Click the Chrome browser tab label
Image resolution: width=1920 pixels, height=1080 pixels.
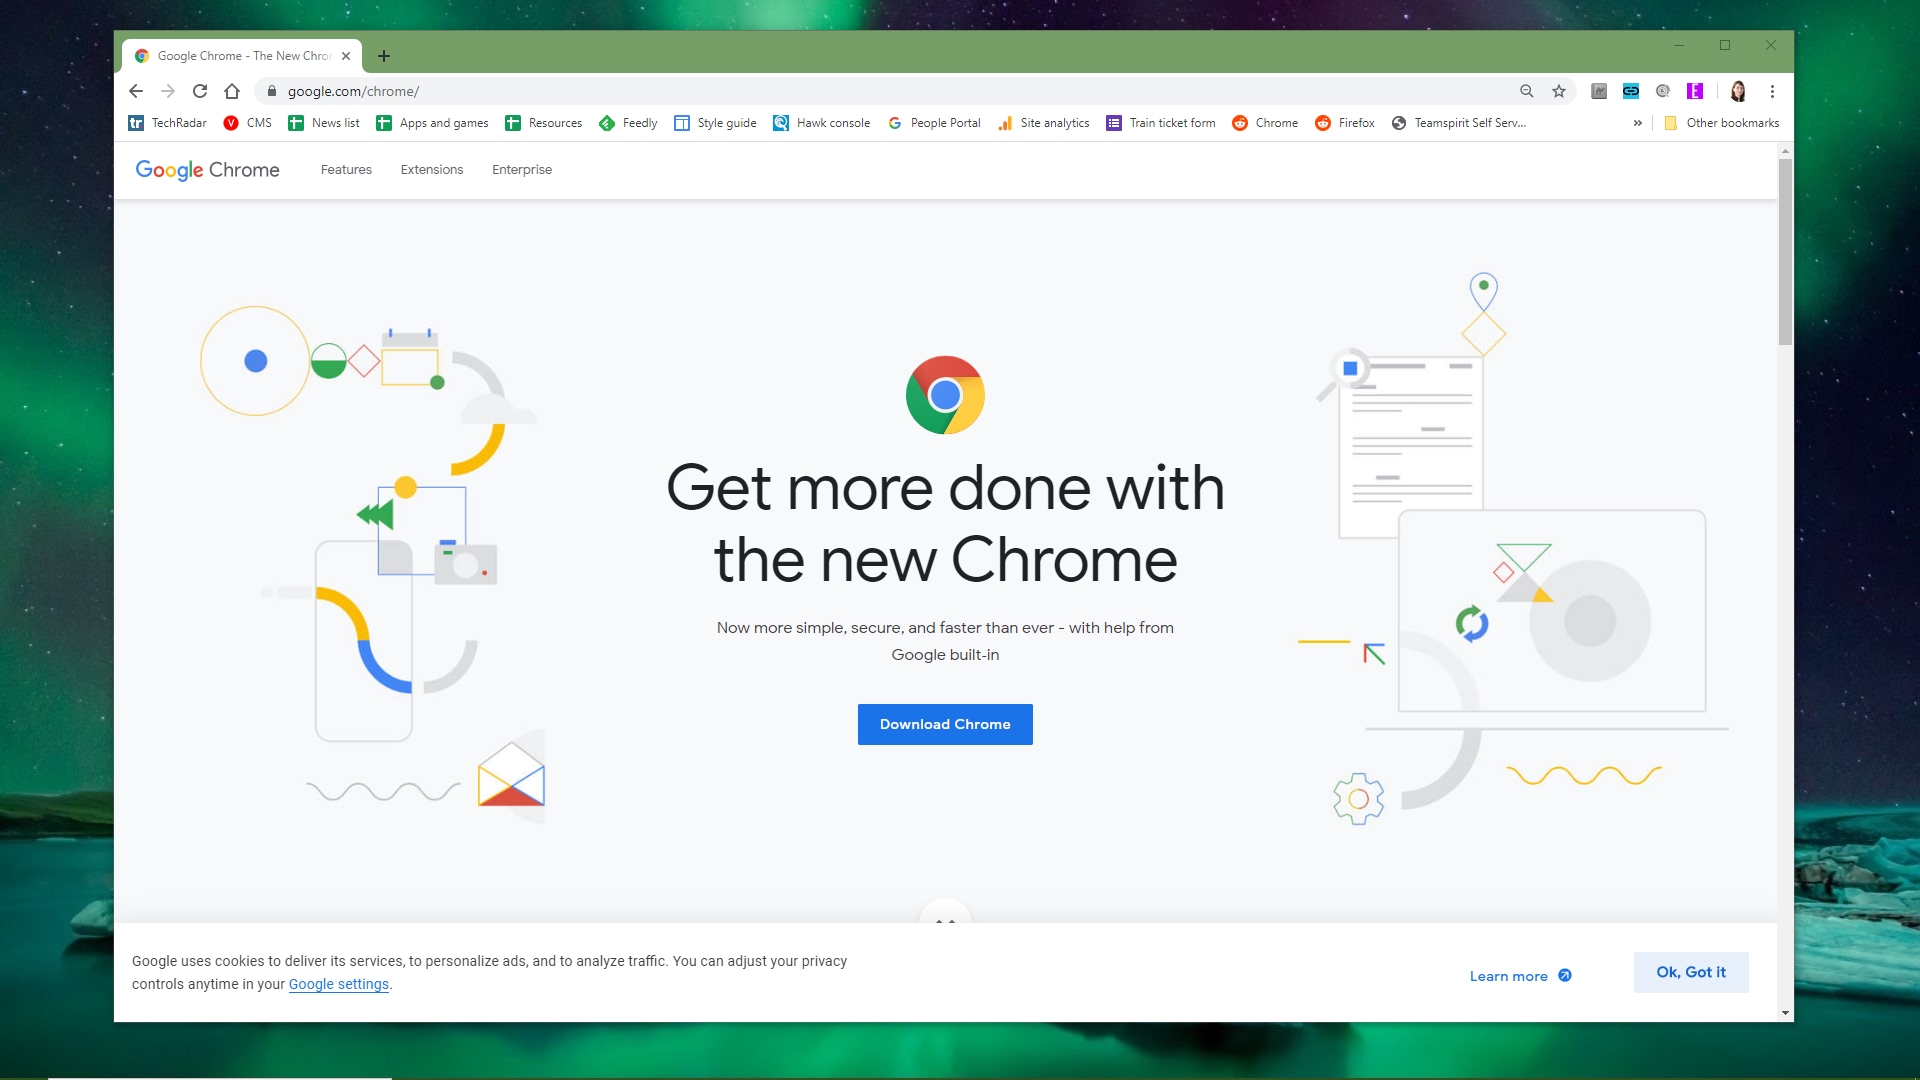241,54
